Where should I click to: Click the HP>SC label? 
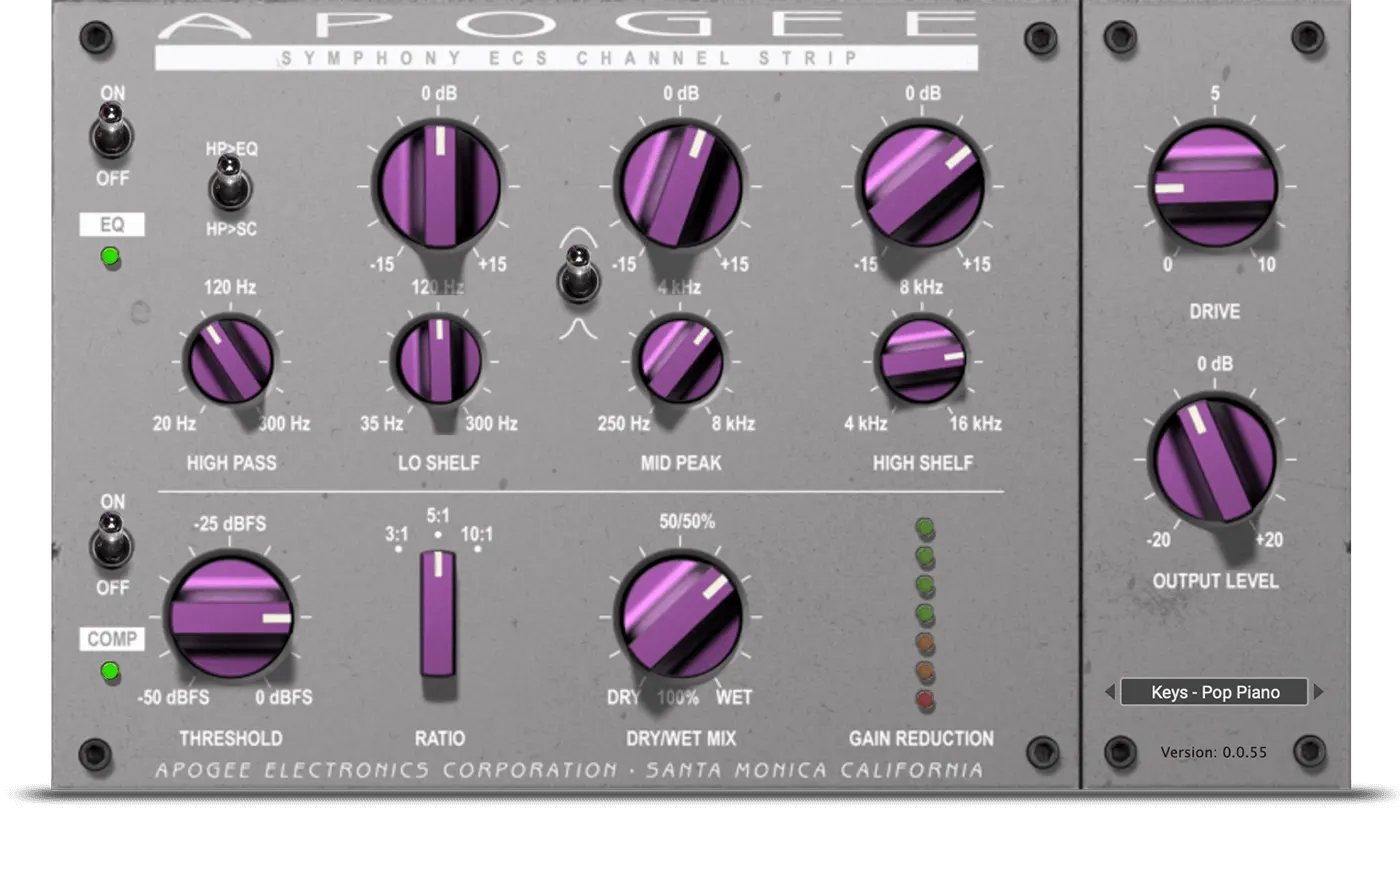tap(231, 229)
